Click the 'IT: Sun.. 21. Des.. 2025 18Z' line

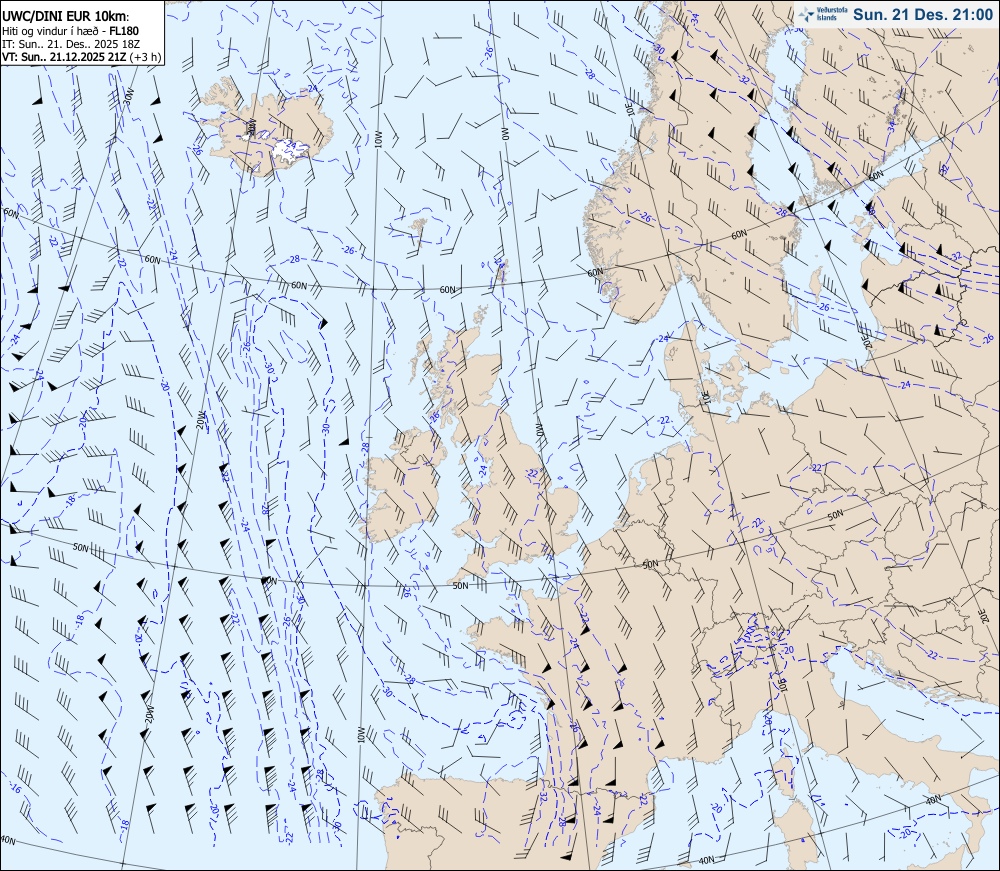coord(71,43)
